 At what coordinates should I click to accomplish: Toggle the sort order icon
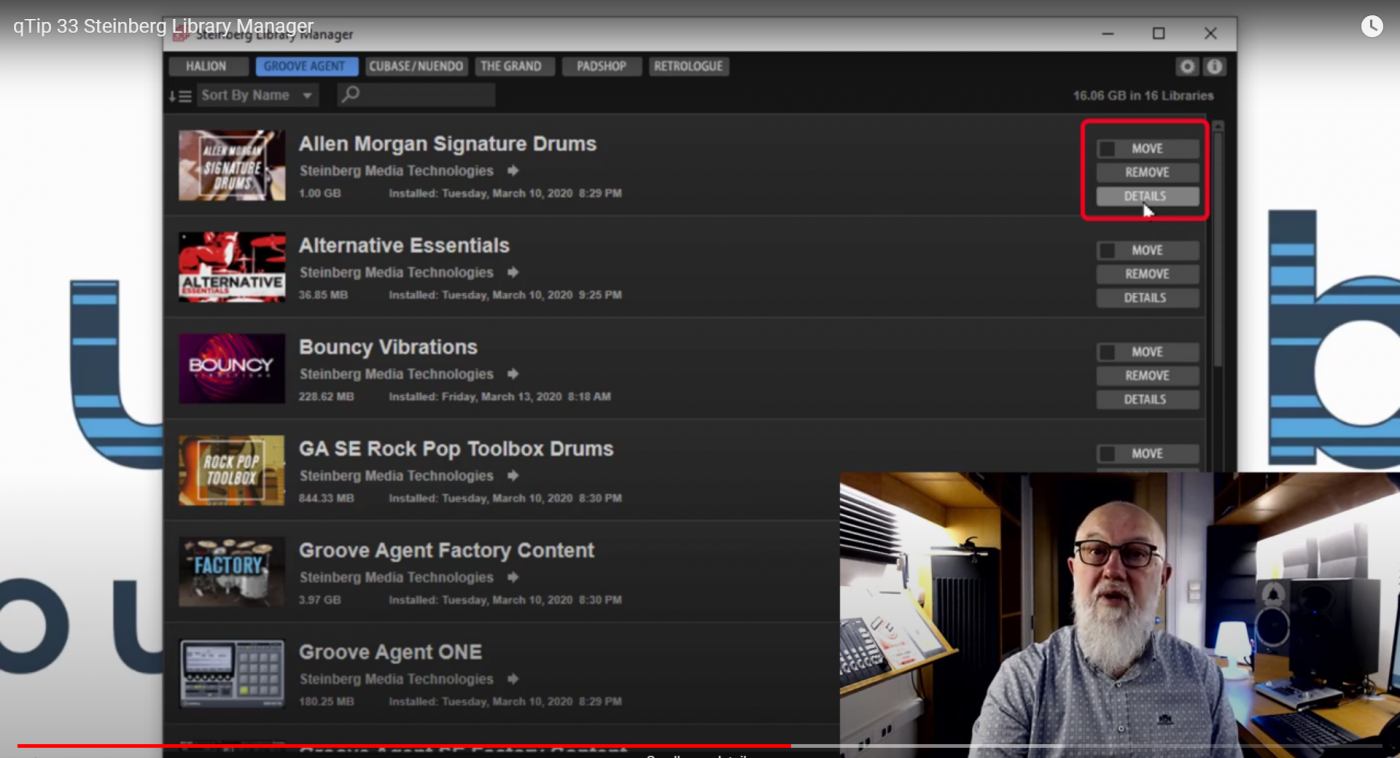[x=180, y=96]
